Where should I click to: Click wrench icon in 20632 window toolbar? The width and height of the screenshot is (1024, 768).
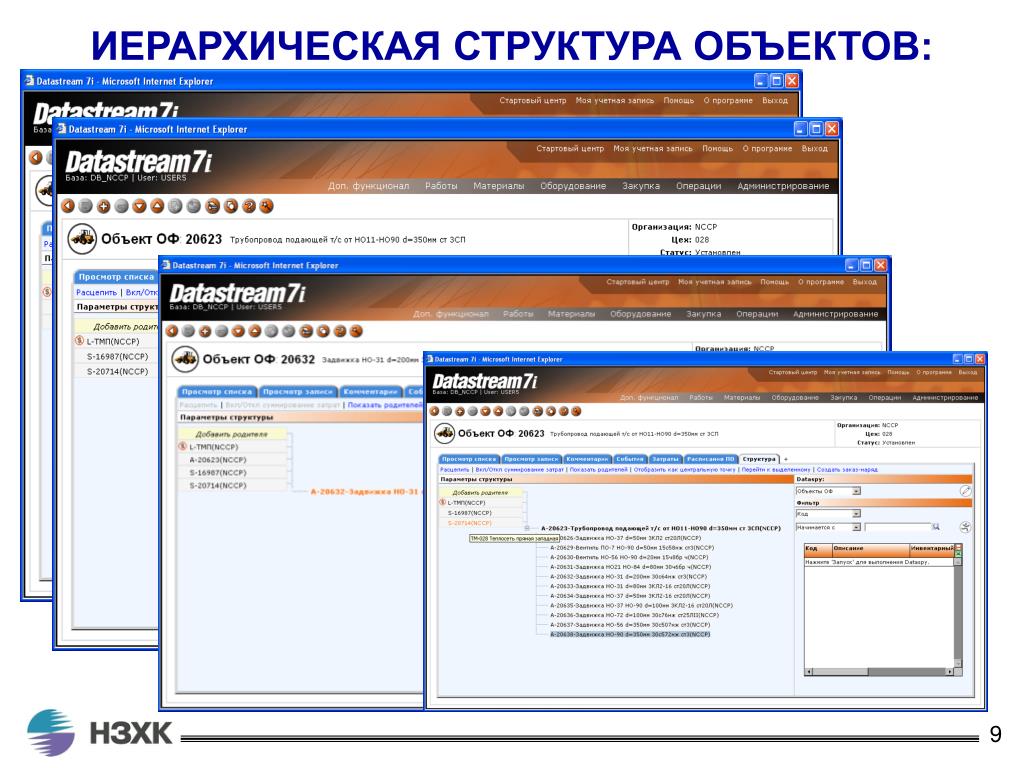click(x=356, y=331)
